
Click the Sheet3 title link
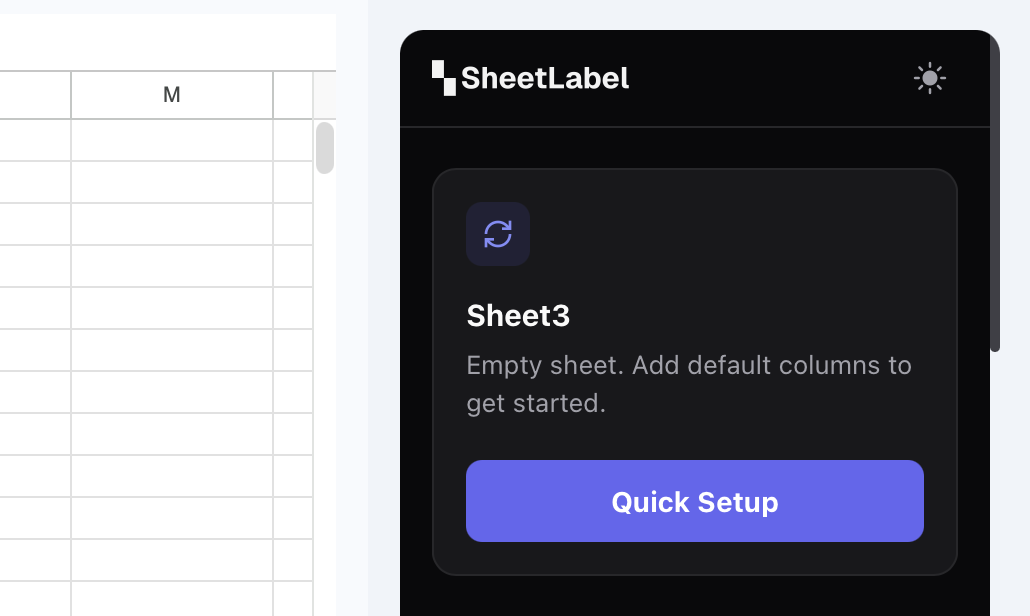[517, 315]
